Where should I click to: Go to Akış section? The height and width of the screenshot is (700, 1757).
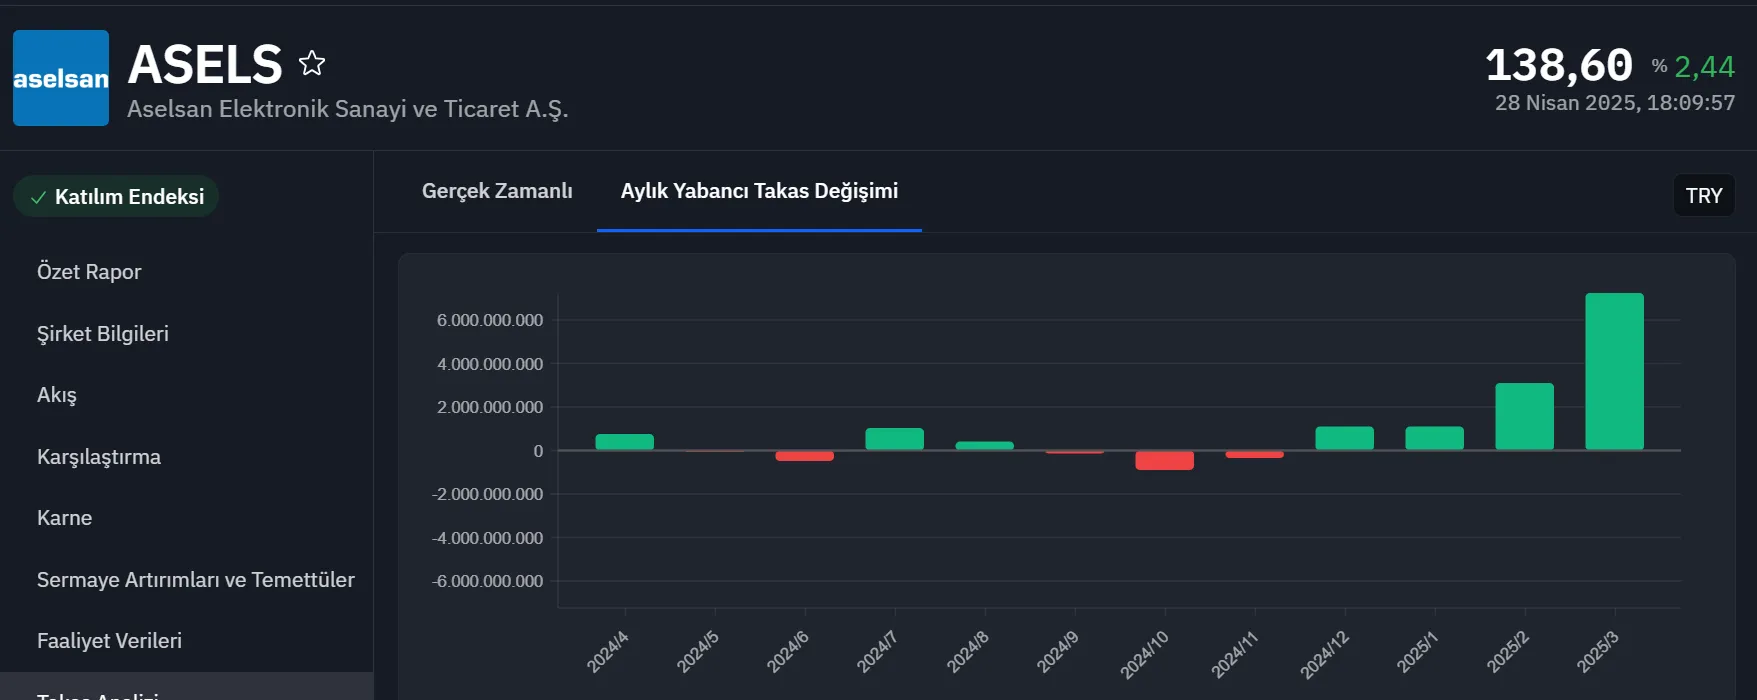click(57, 395)
